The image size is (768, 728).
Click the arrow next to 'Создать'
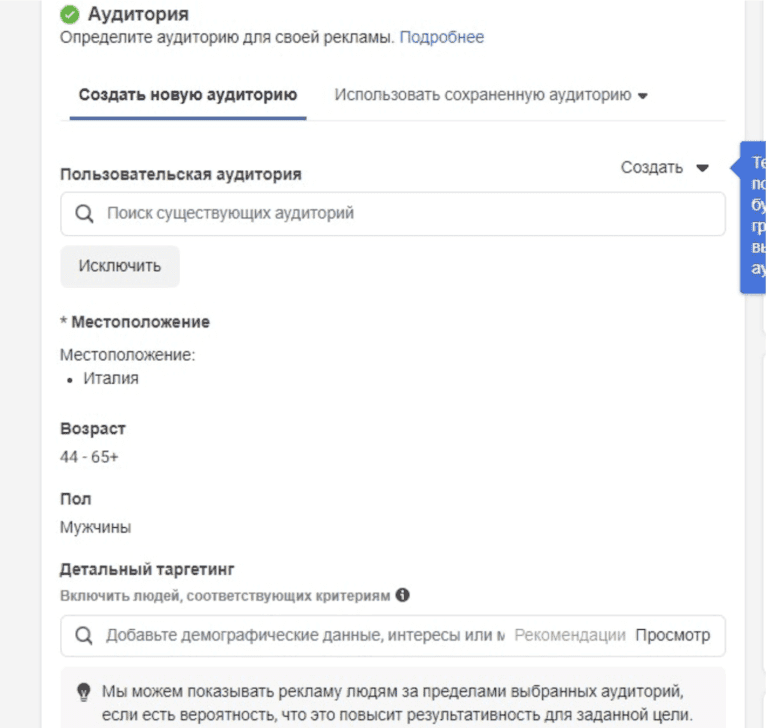click(703, 168)
